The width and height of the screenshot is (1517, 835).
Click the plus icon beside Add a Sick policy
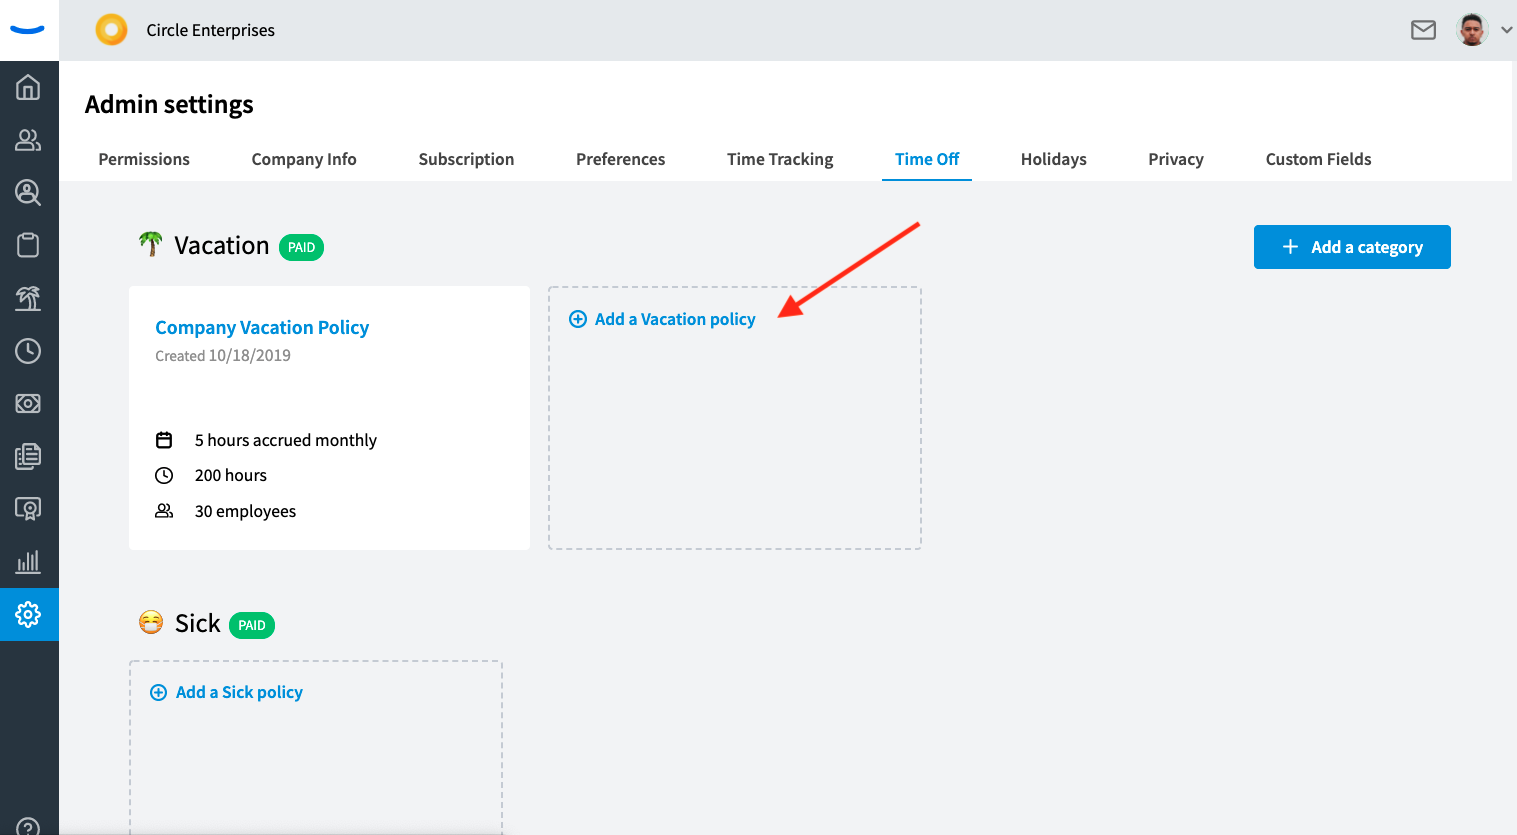(158, 692)
